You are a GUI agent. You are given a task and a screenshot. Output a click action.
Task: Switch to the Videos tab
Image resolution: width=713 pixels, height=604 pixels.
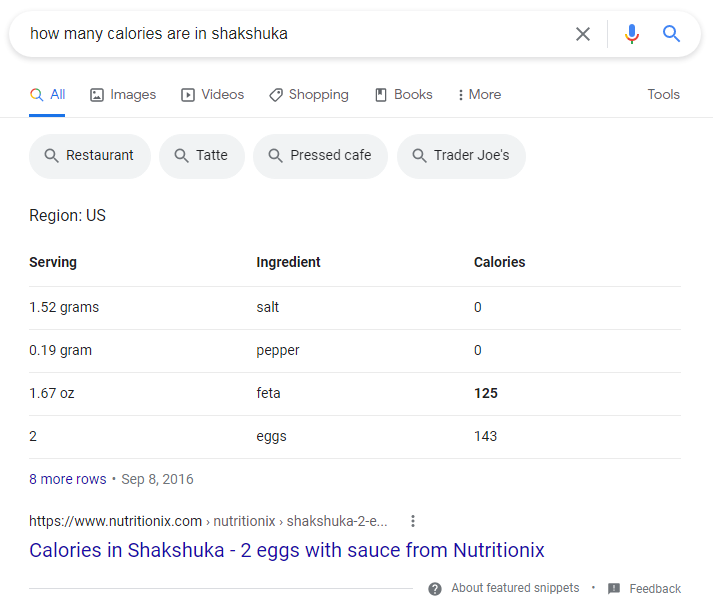[x=212, y=95]
